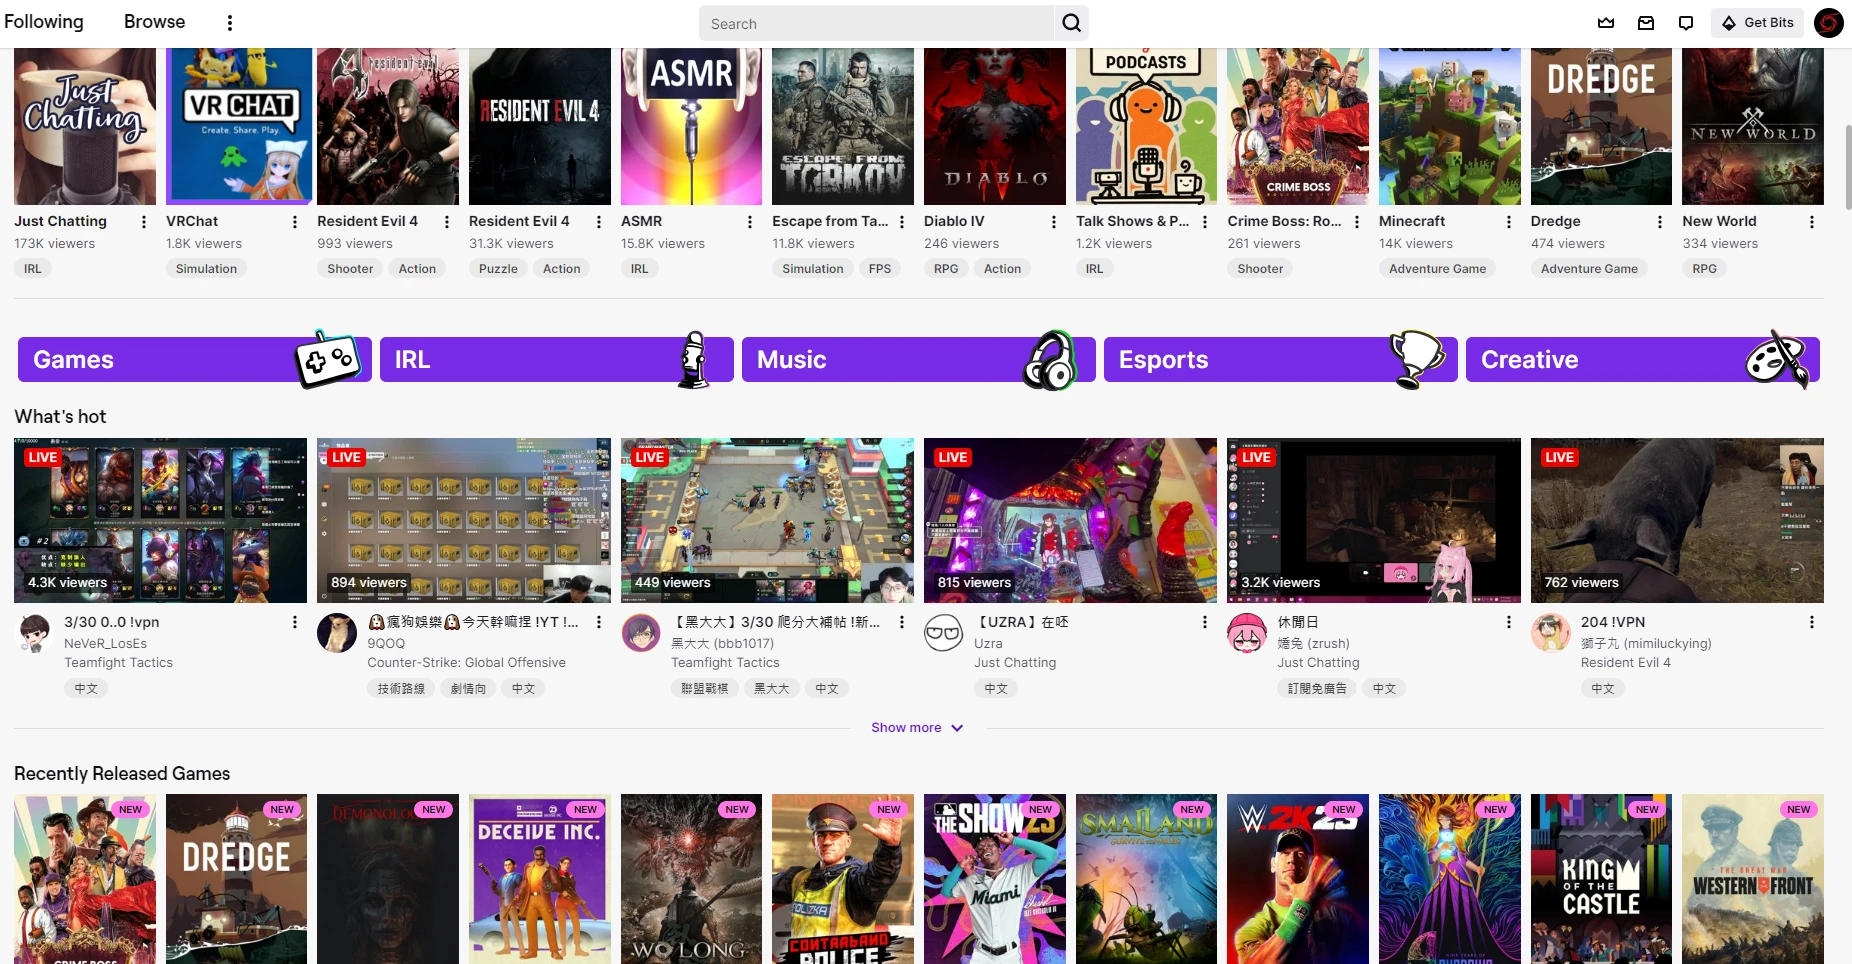Open the Games category banner
Viewport: 1852px width, 964px height.
click(194, 360)
